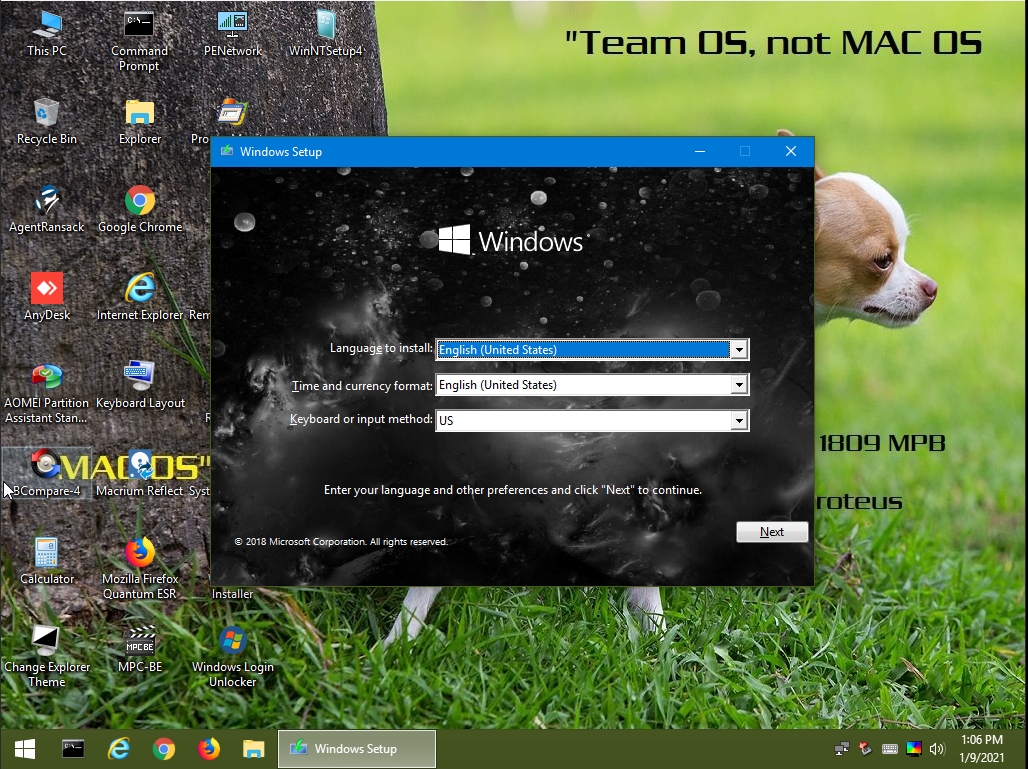This screenshot has height=769, width=1028.
Task: Close the Windows Setup window
Action: [x=791, y=151]
